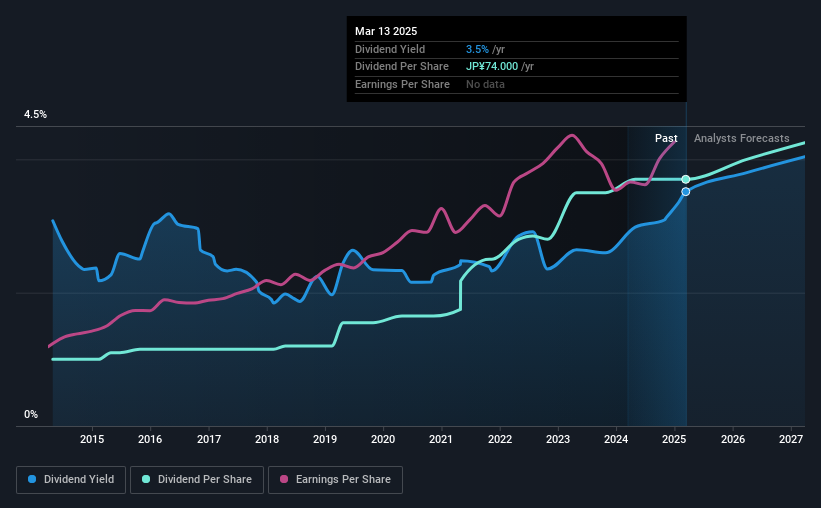This screenshot has height=508, width=821.
Task: Click the 4.5% y-axis label
Action: click(x=36, y=115)
